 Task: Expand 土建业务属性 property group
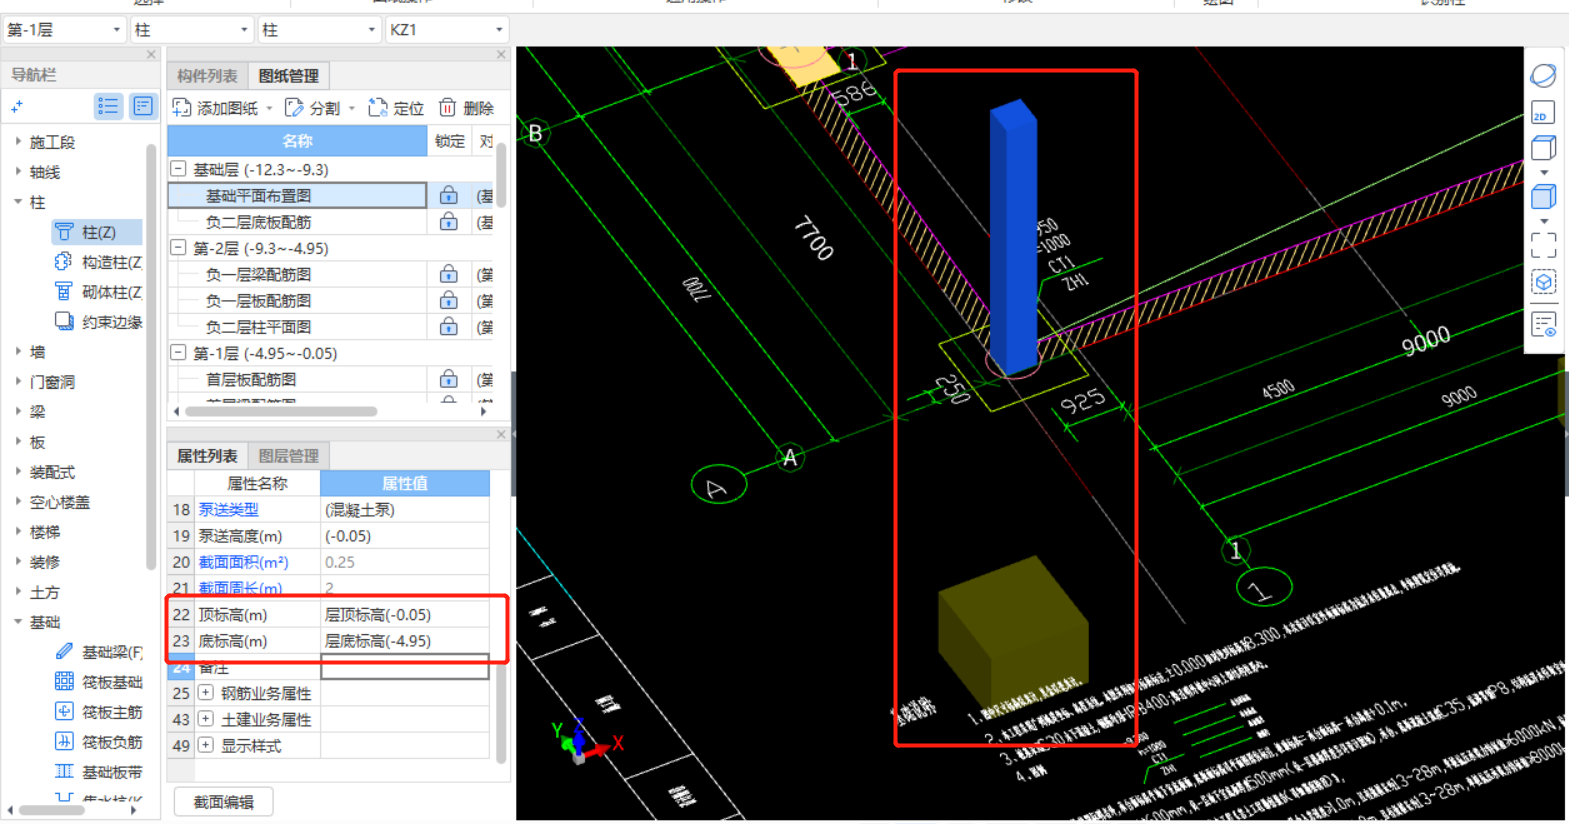tap(206, 718)
